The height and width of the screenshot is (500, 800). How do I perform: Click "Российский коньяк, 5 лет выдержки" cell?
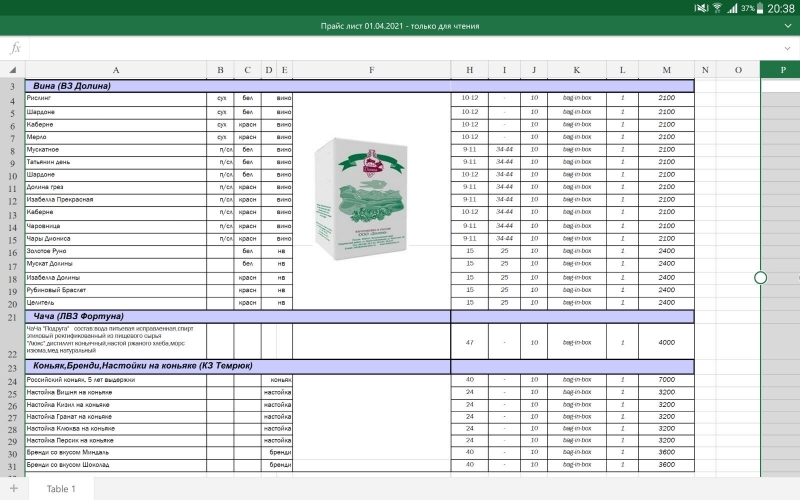pos(116,380)
